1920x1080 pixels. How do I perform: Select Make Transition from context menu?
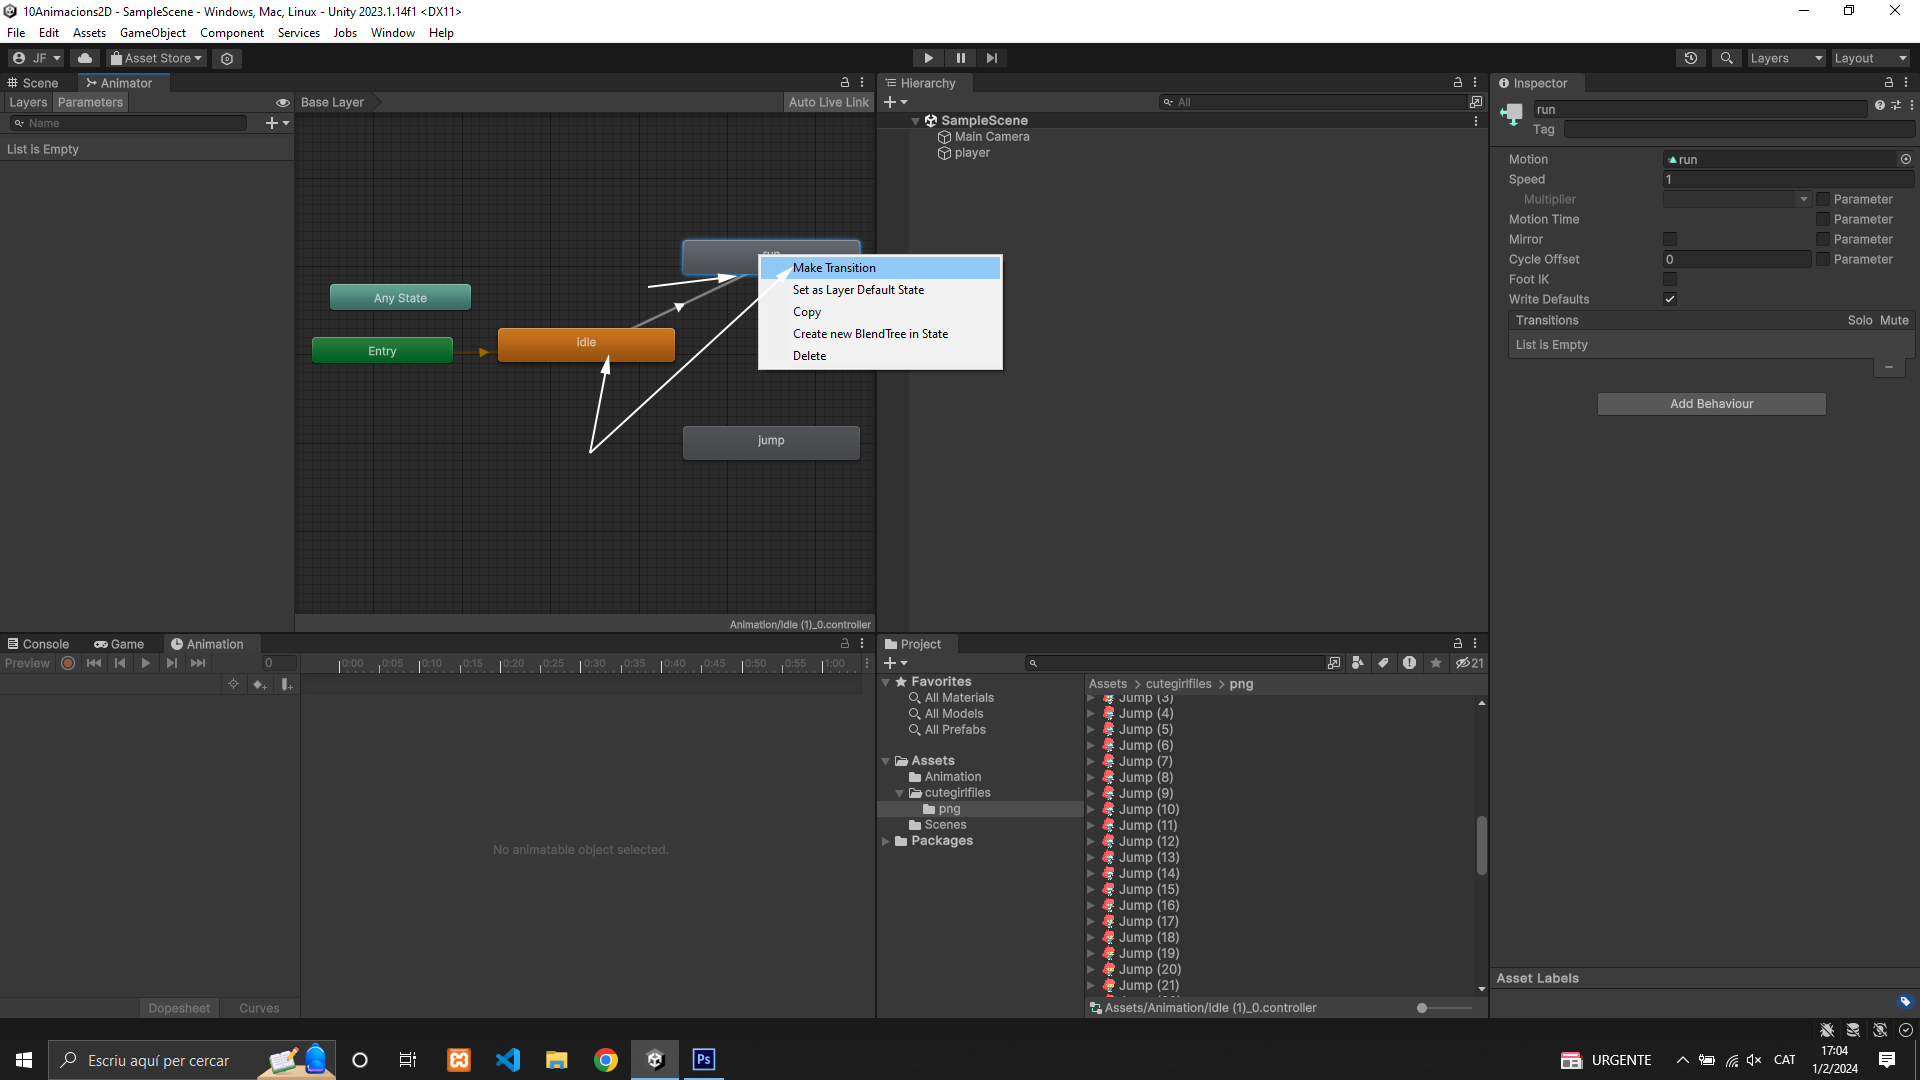834,268
